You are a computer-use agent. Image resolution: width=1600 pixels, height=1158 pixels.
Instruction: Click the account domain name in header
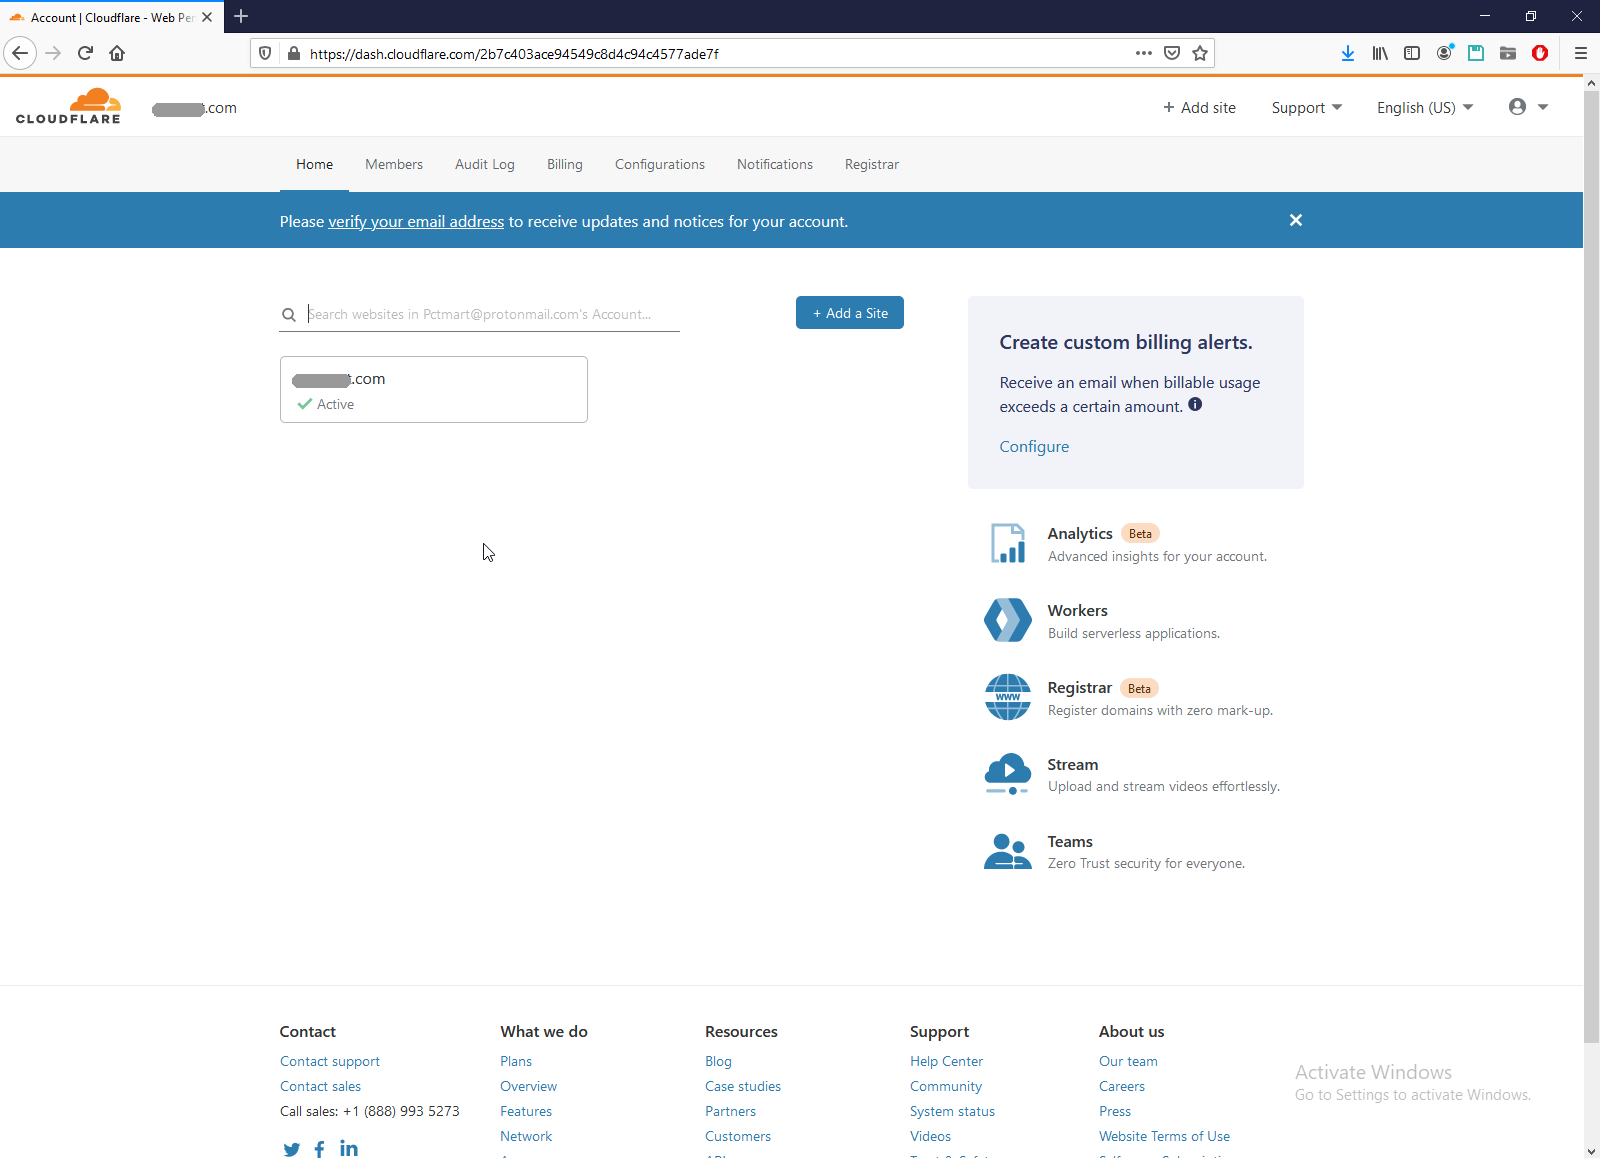[x=194, y=108]
